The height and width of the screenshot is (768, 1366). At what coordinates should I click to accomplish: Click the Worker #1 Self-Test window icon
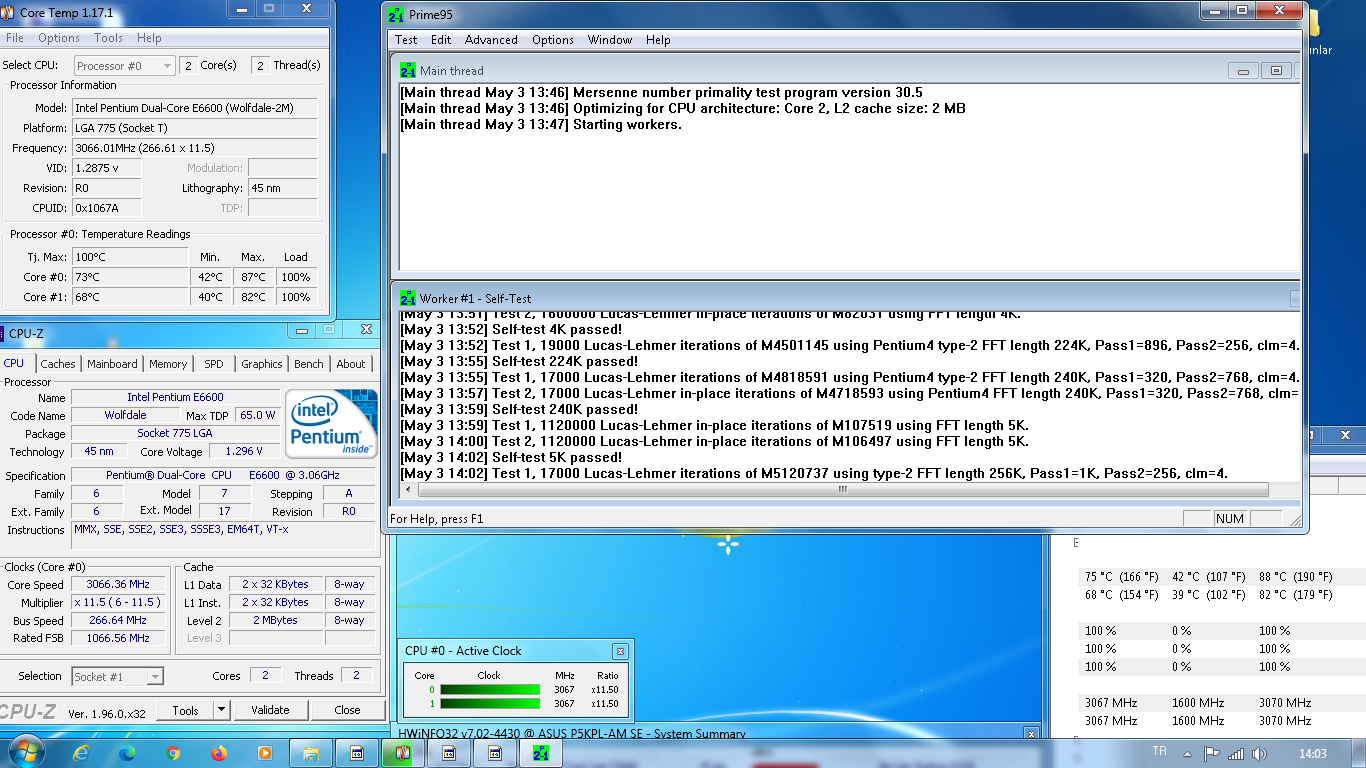408,298
